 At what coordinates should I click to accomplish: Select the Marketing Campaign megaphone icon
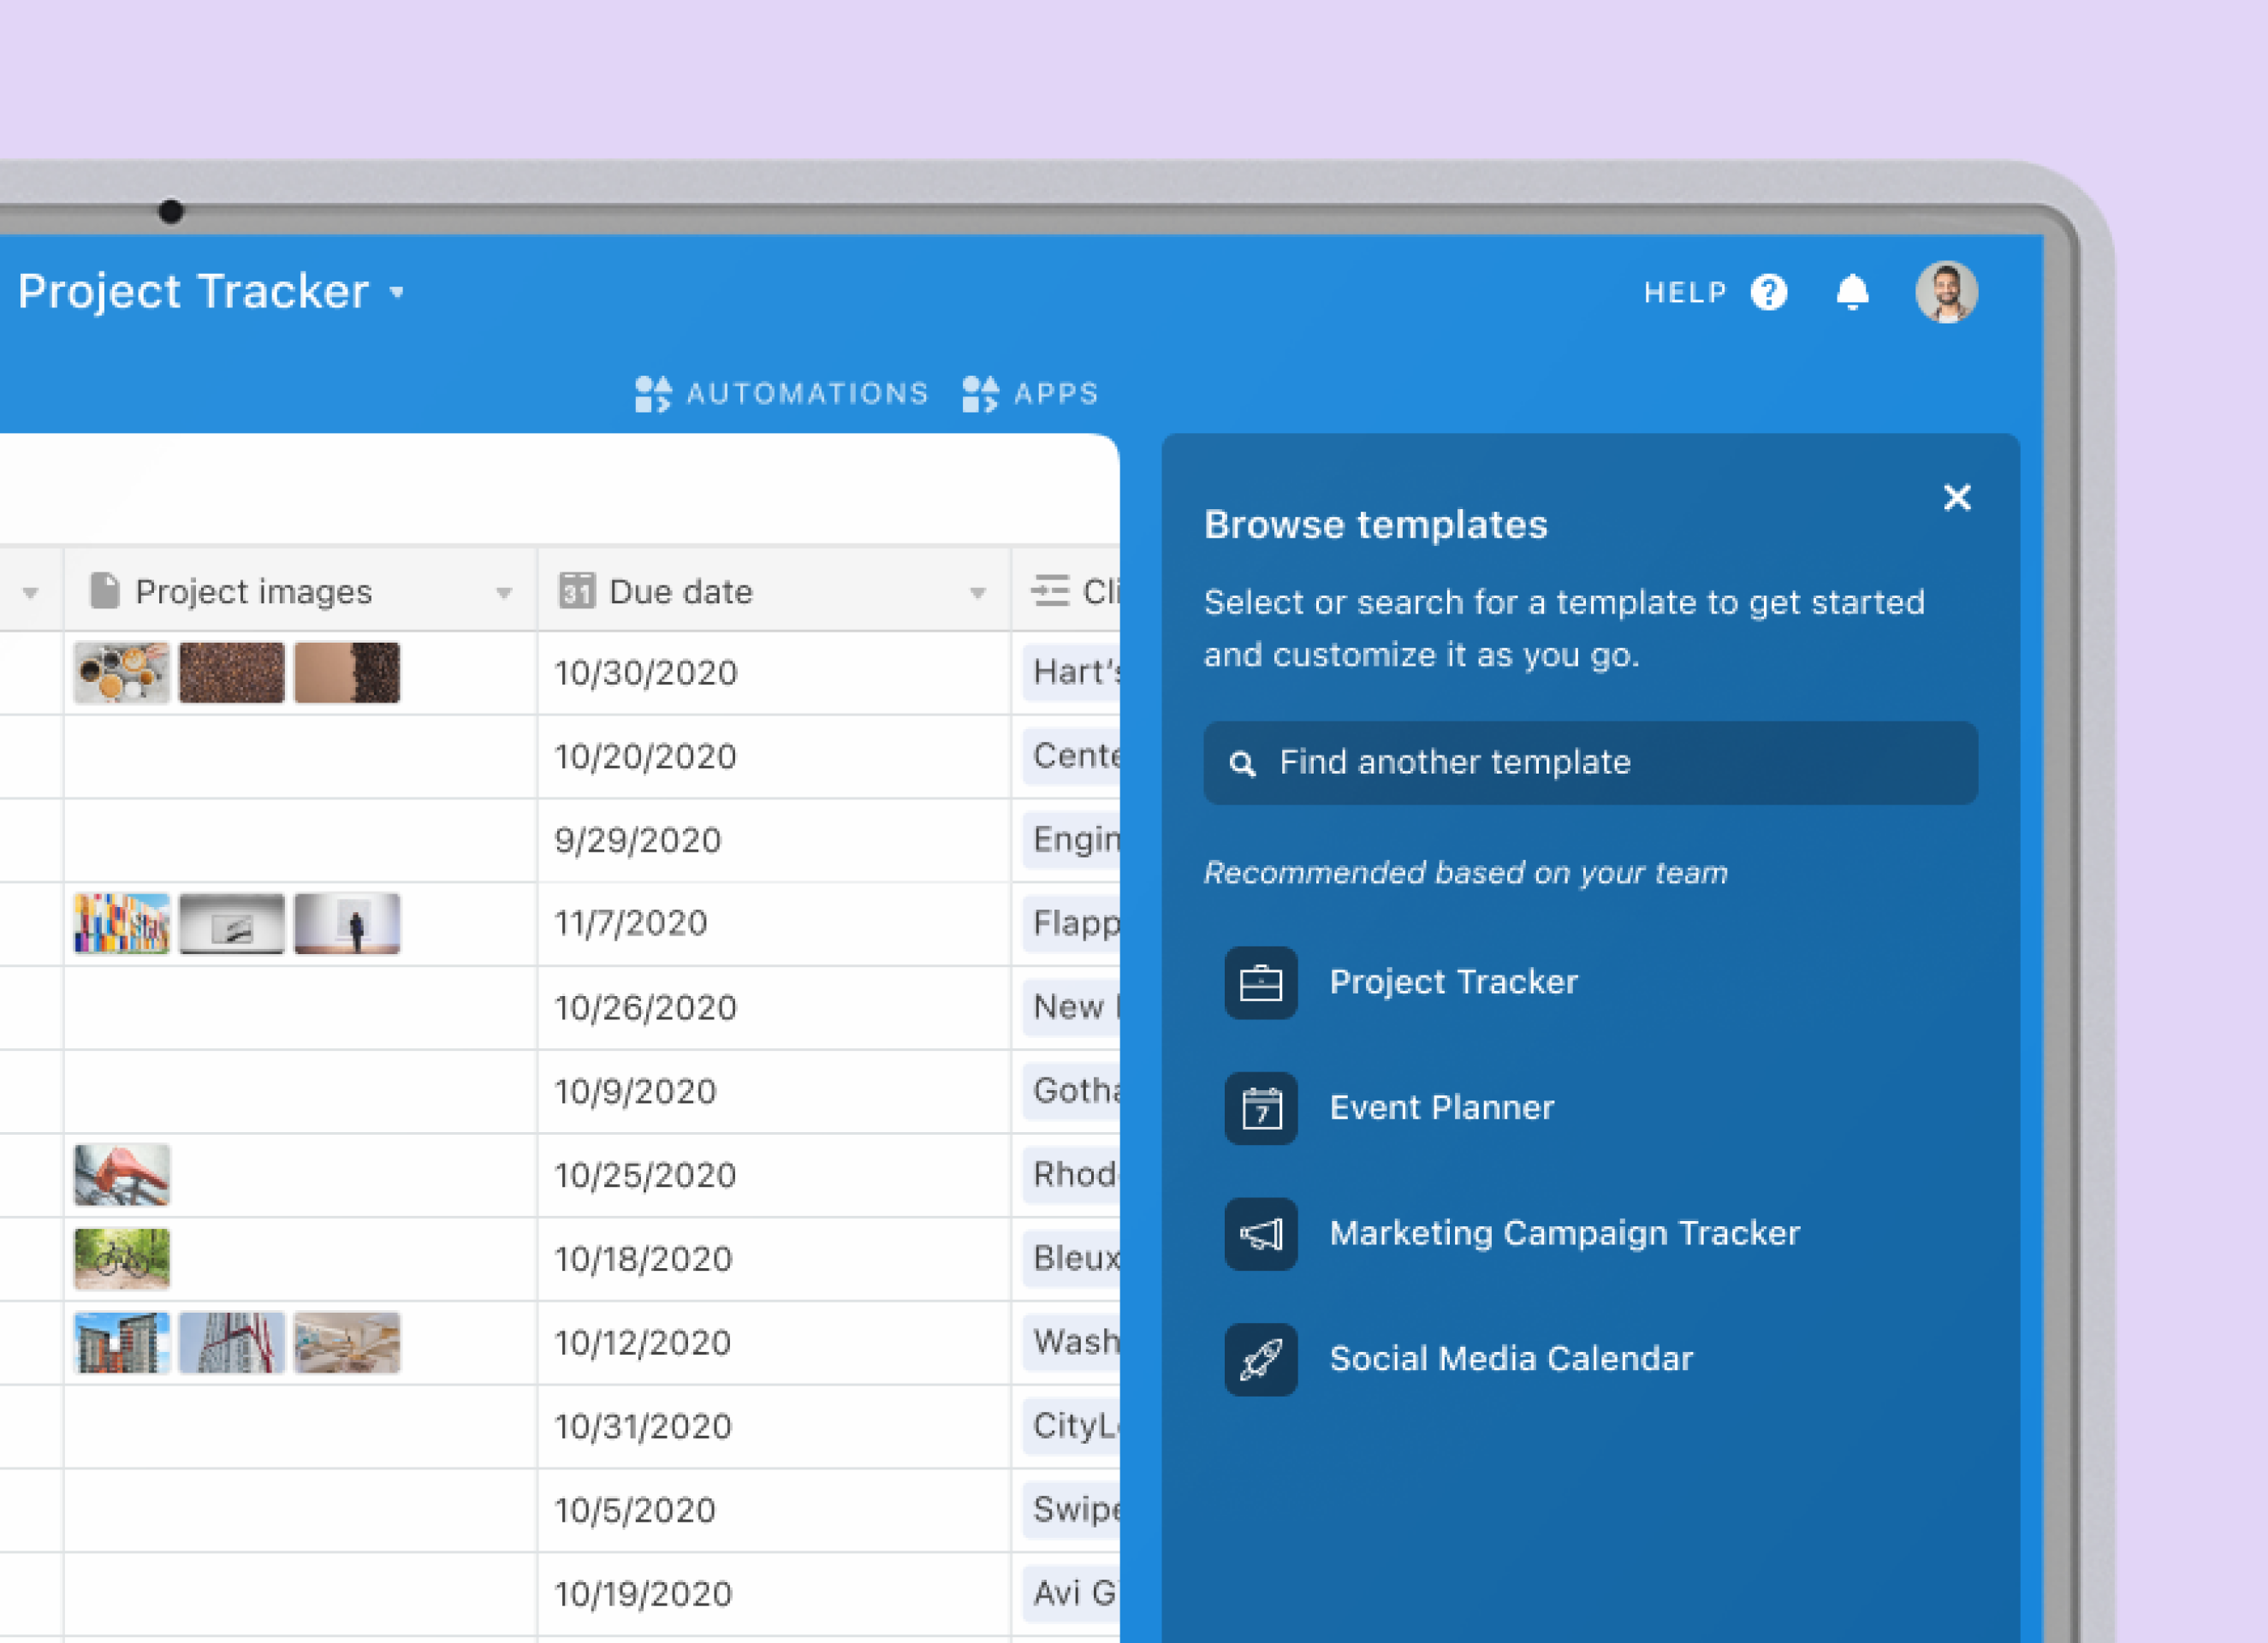tap(1260, 1234)
